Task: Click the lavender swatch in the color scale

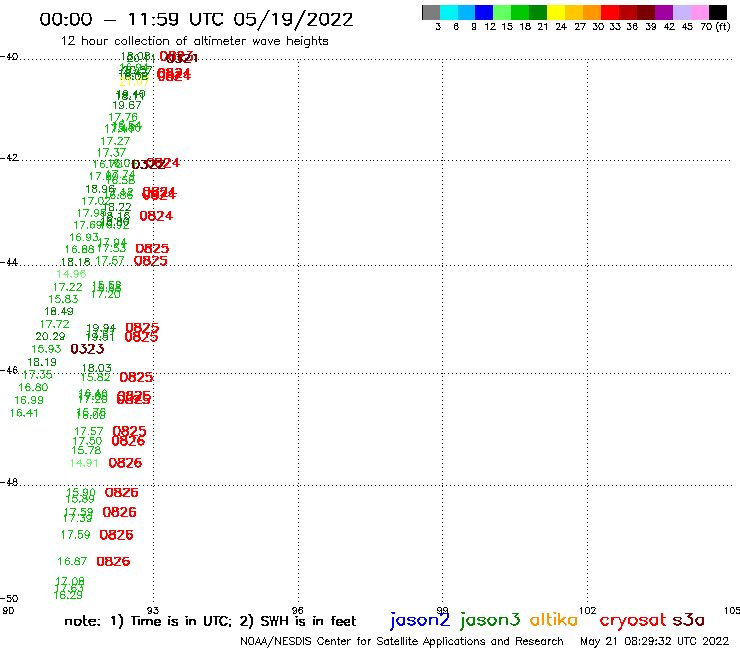Action: coord(681,13)
